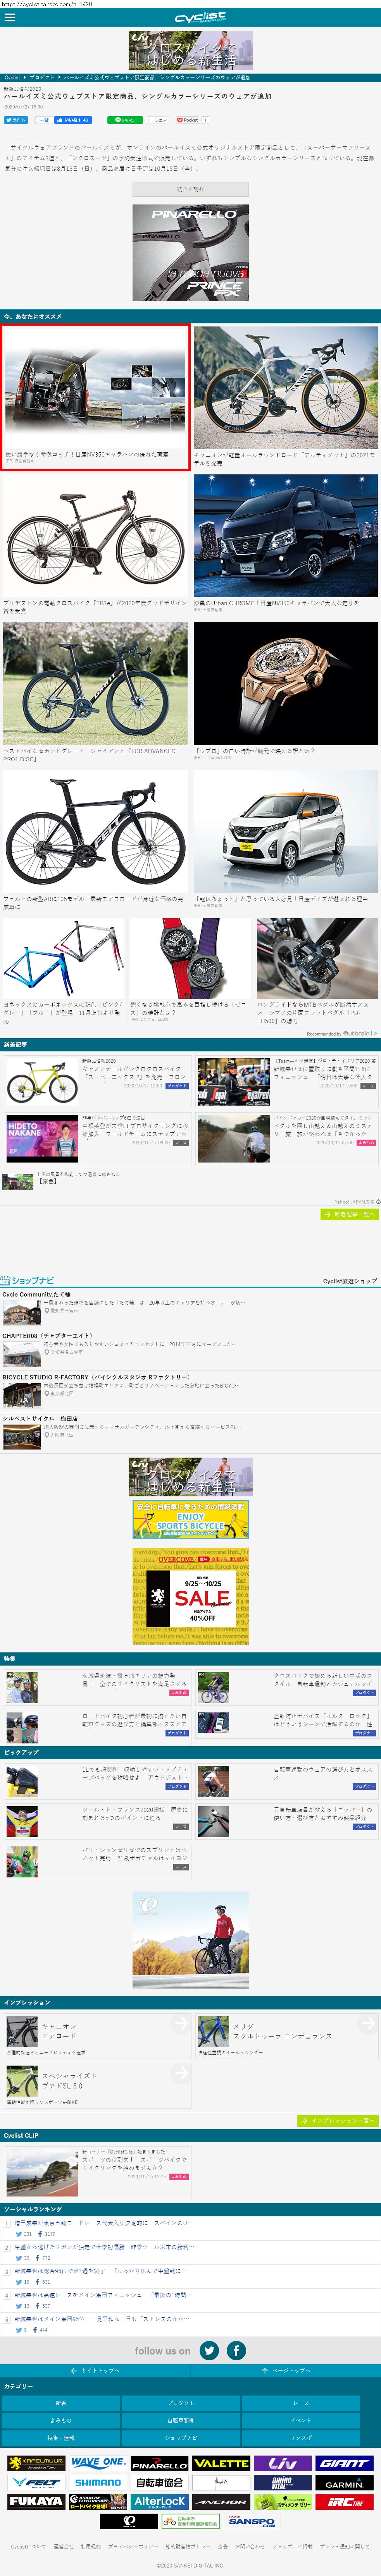Share article with the Twitter tweet button
Screen dimensions: 381x2576
click(16, 120)
